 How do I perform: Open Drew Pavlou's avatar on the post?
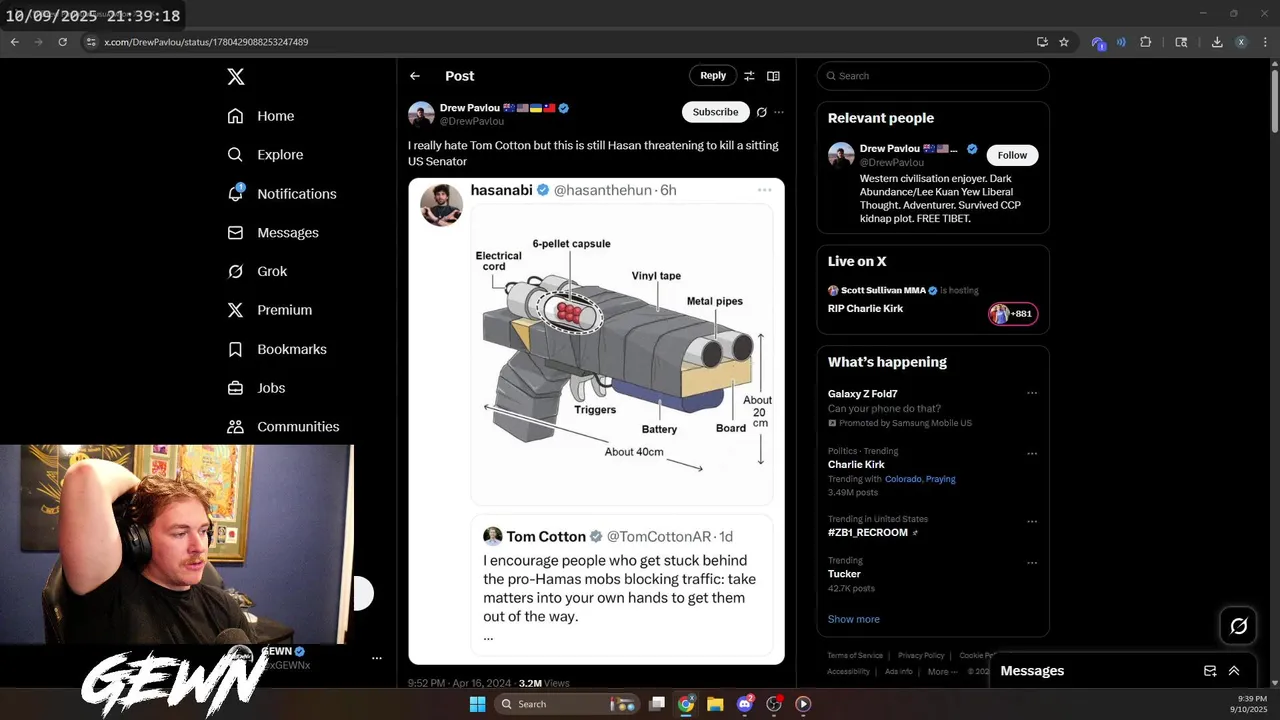(421, 114)
